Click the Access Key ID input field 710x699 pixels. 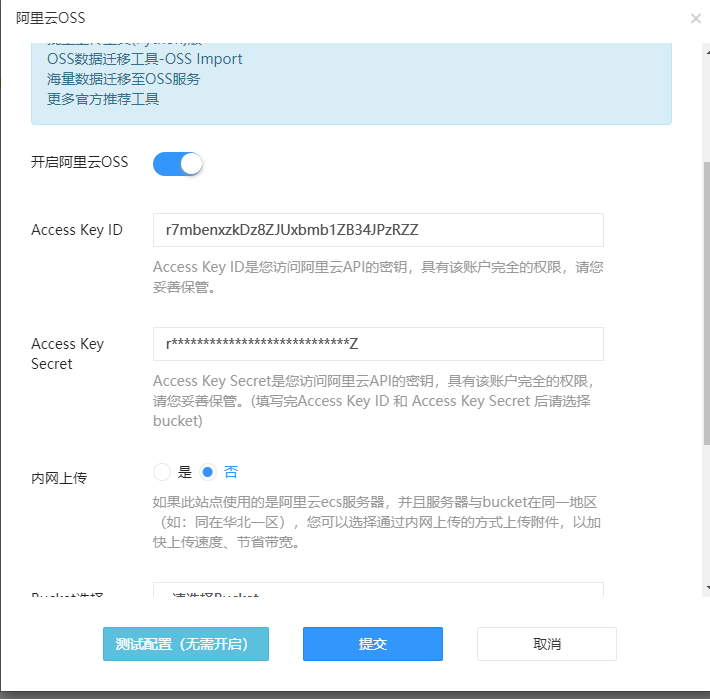[378, 230]
